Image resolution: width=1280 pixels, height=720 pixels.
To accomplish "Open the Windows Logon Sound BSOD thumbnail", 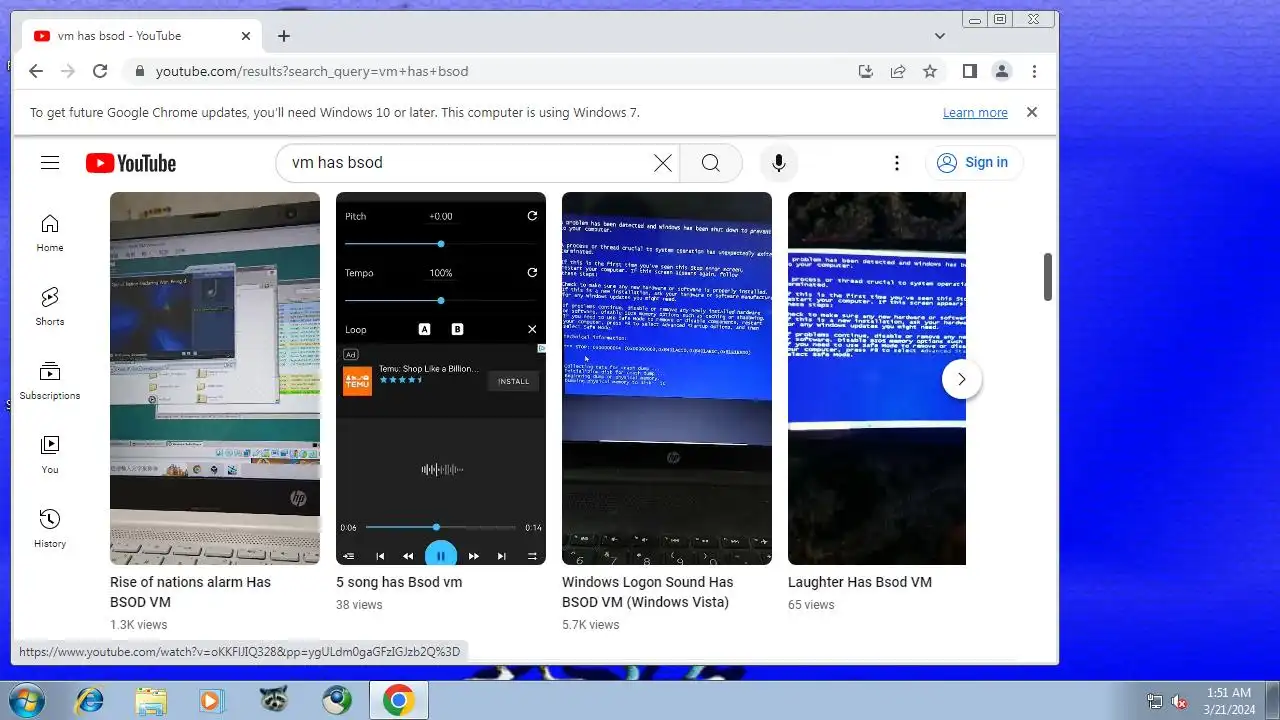I will [x=667, y=378].
